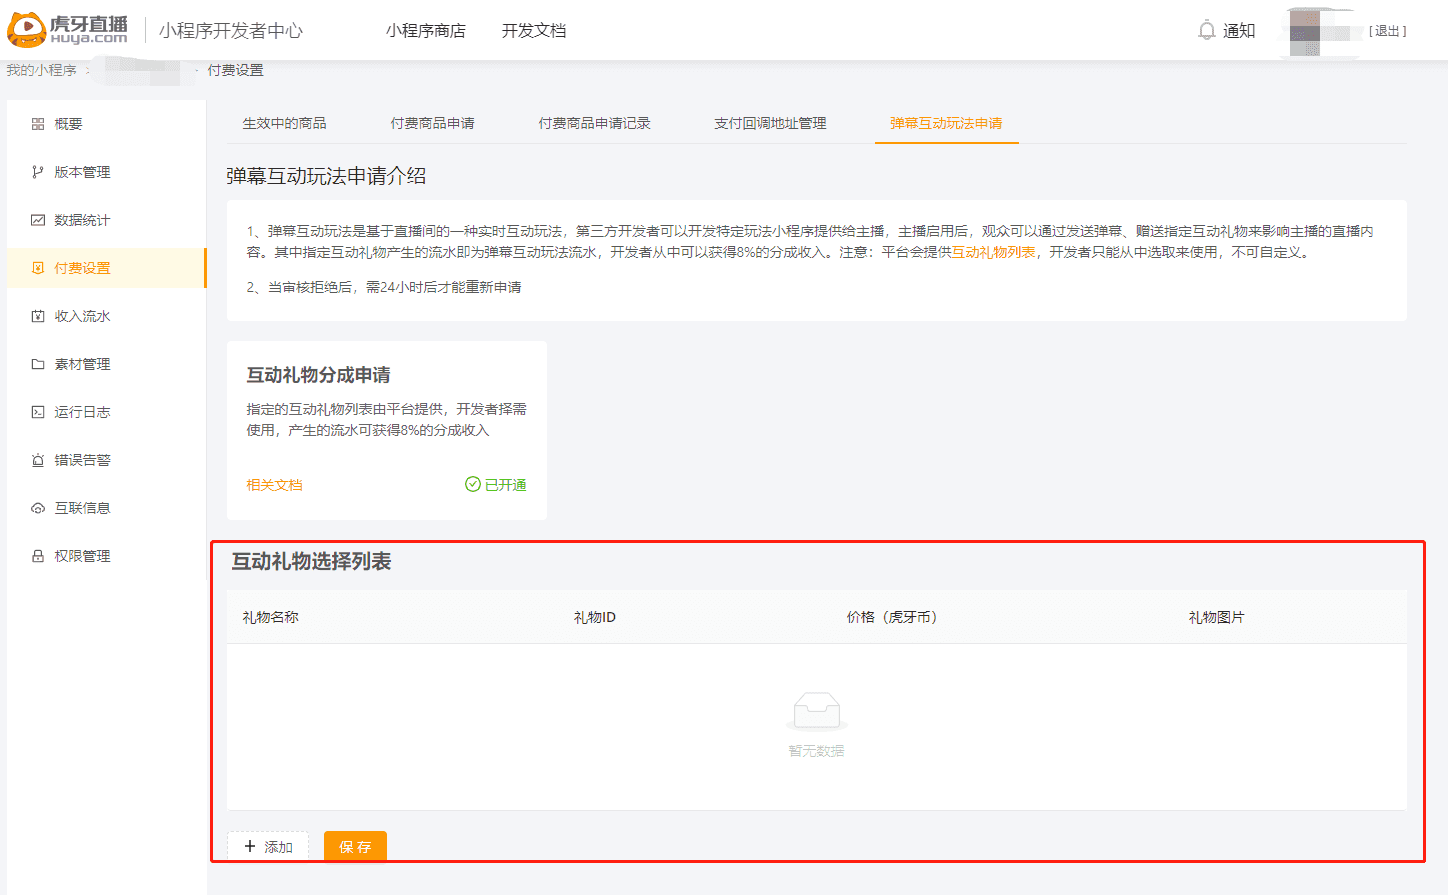Open the notification bell icon
Viewport: 1448px width, 895px height.
click(1206, 31)
